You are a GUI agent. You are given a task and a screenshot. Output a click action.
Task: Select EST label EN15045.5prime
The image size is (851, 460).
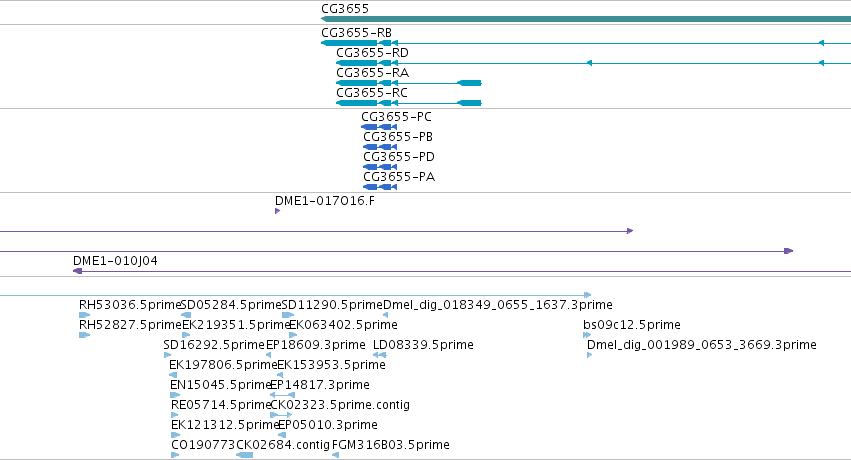coord(220,385)
